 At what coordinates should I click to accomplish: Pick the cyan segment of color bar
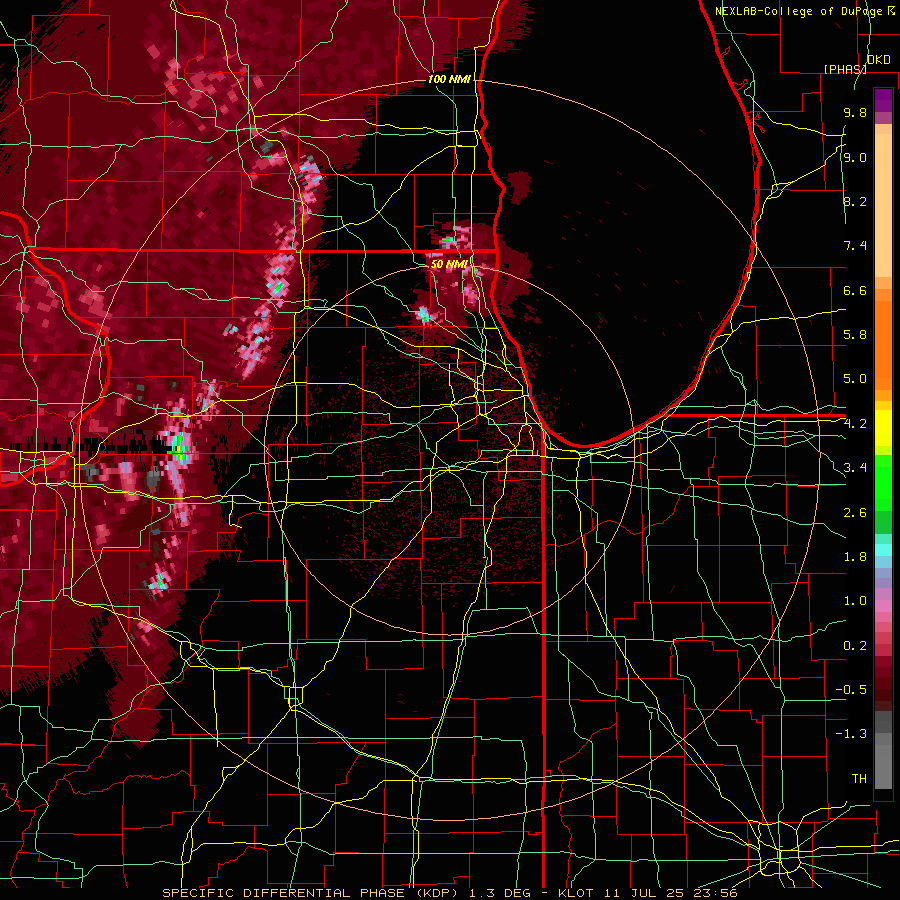click(883, 550)
